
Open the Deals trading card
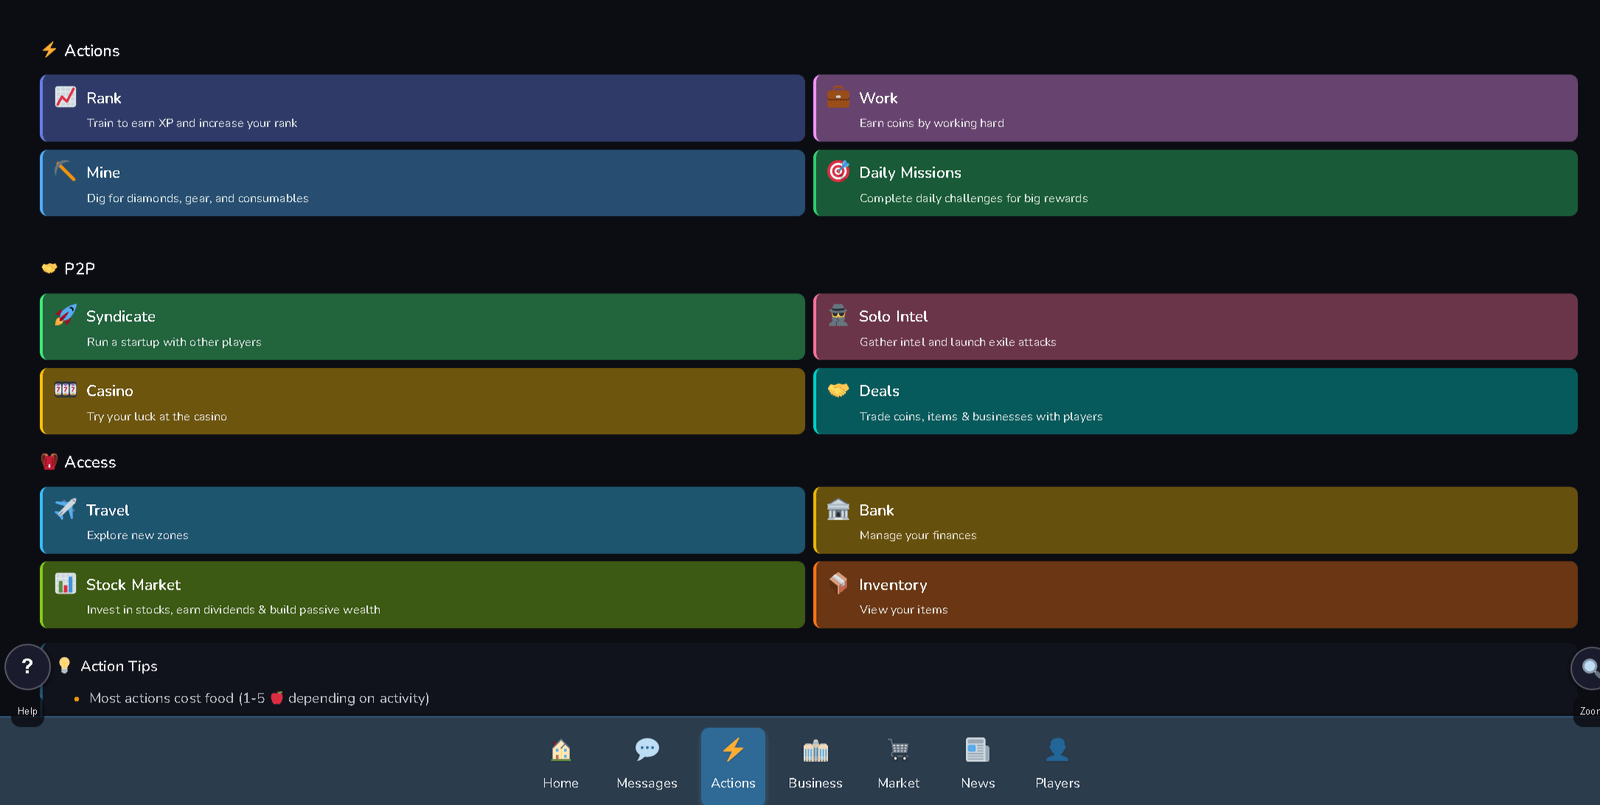click(1195, 402)
